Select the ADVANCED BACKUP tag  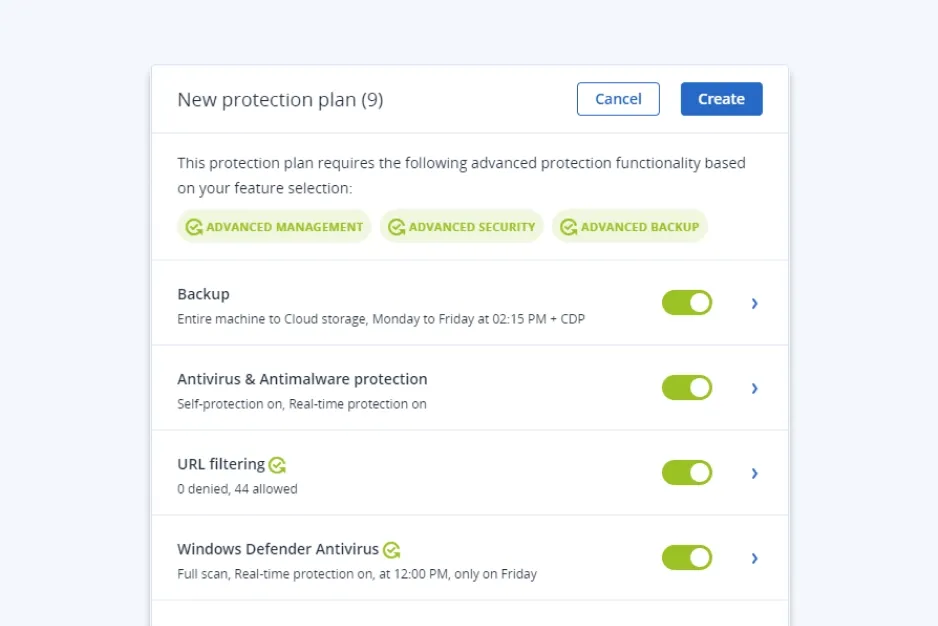[629, 226]
